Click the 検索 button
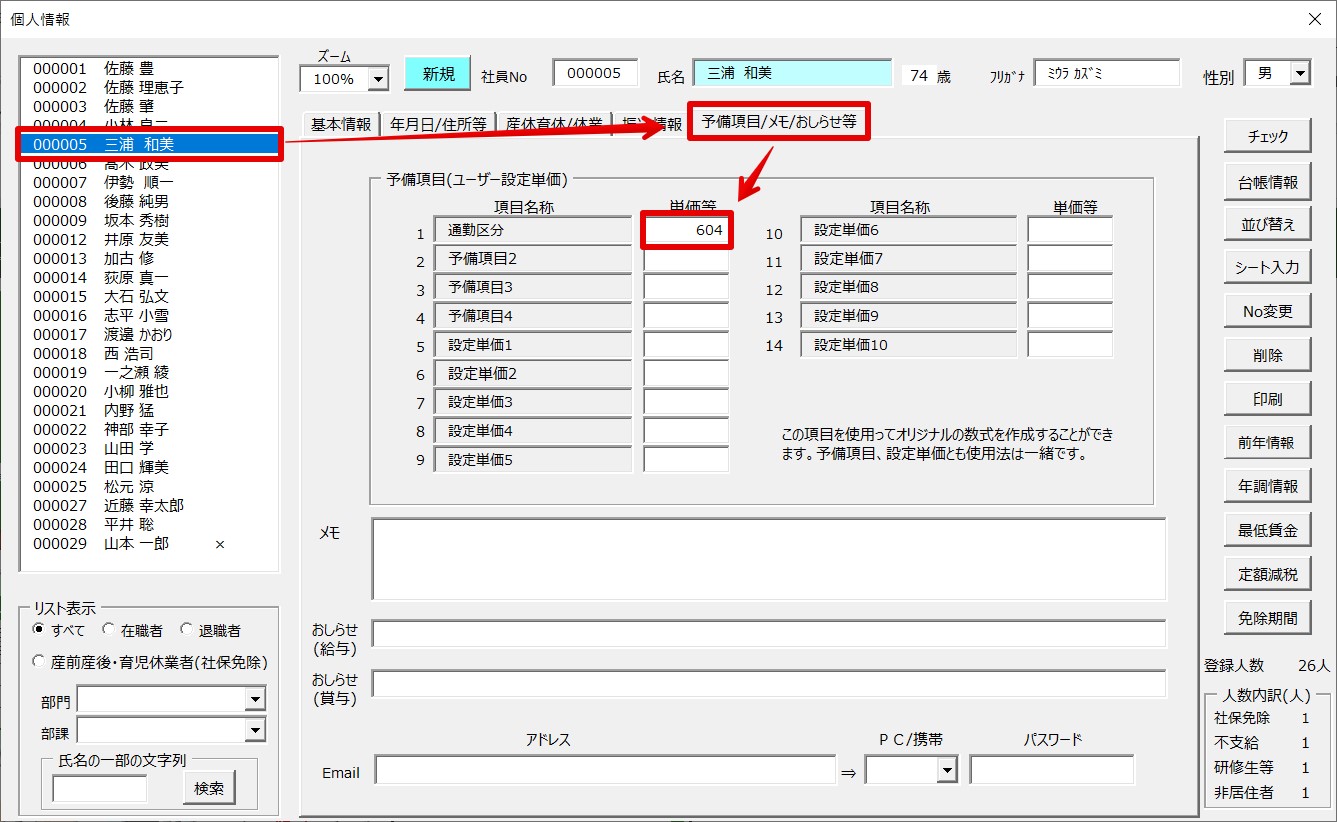The height and width of the screenshot is (822, 1337). 209,788
